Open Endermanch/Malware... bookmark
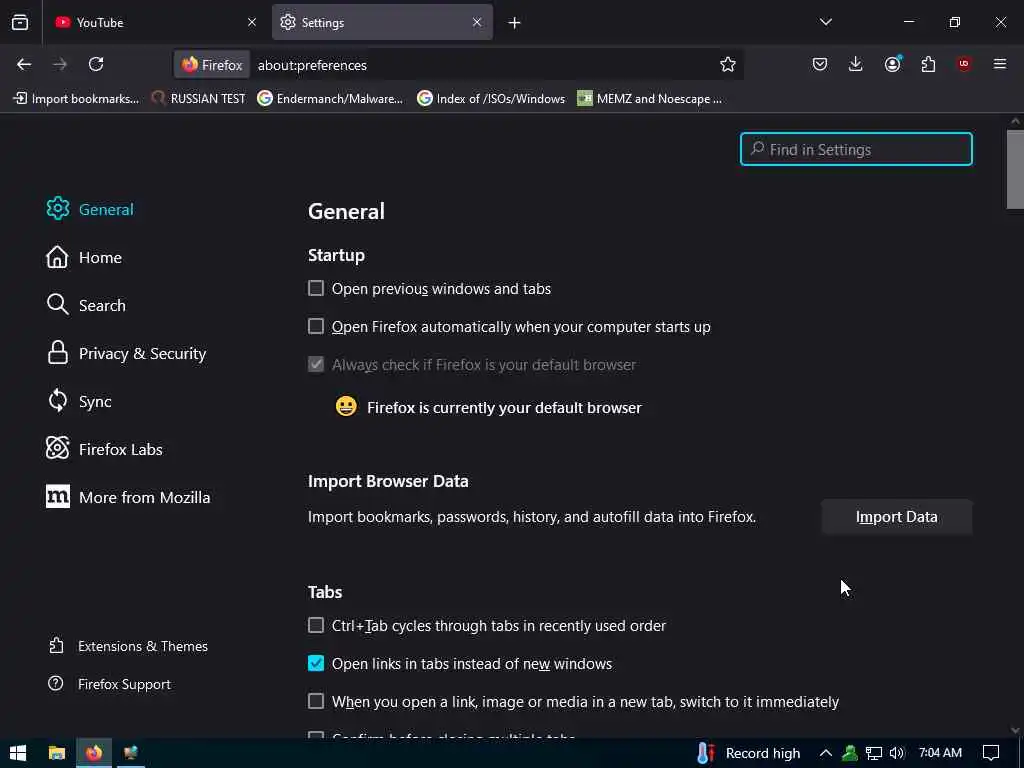1024x768 pixels. pos(330,99)
